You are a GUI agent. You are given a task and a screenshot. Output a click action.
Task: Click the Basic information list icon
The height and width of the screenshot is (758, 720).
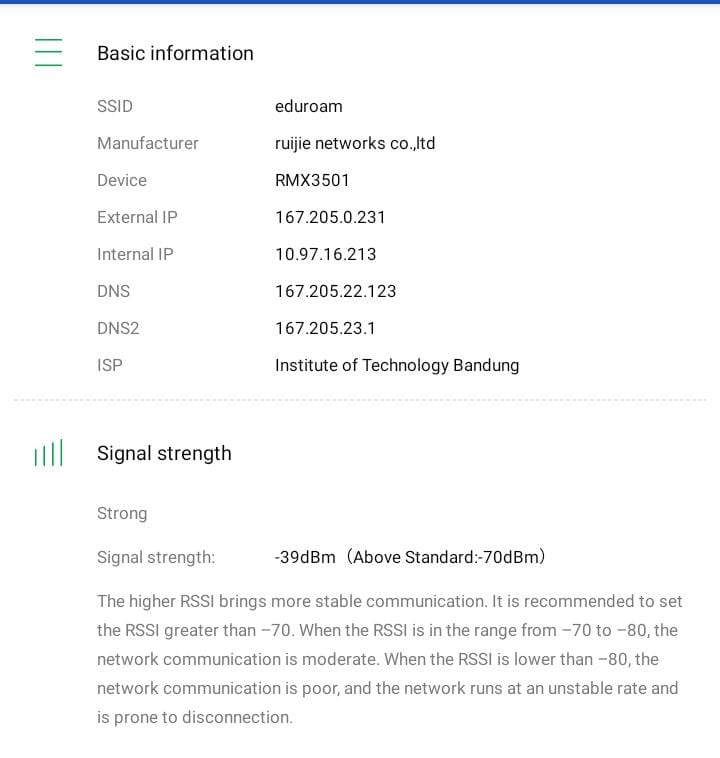(x=48, y=53)
